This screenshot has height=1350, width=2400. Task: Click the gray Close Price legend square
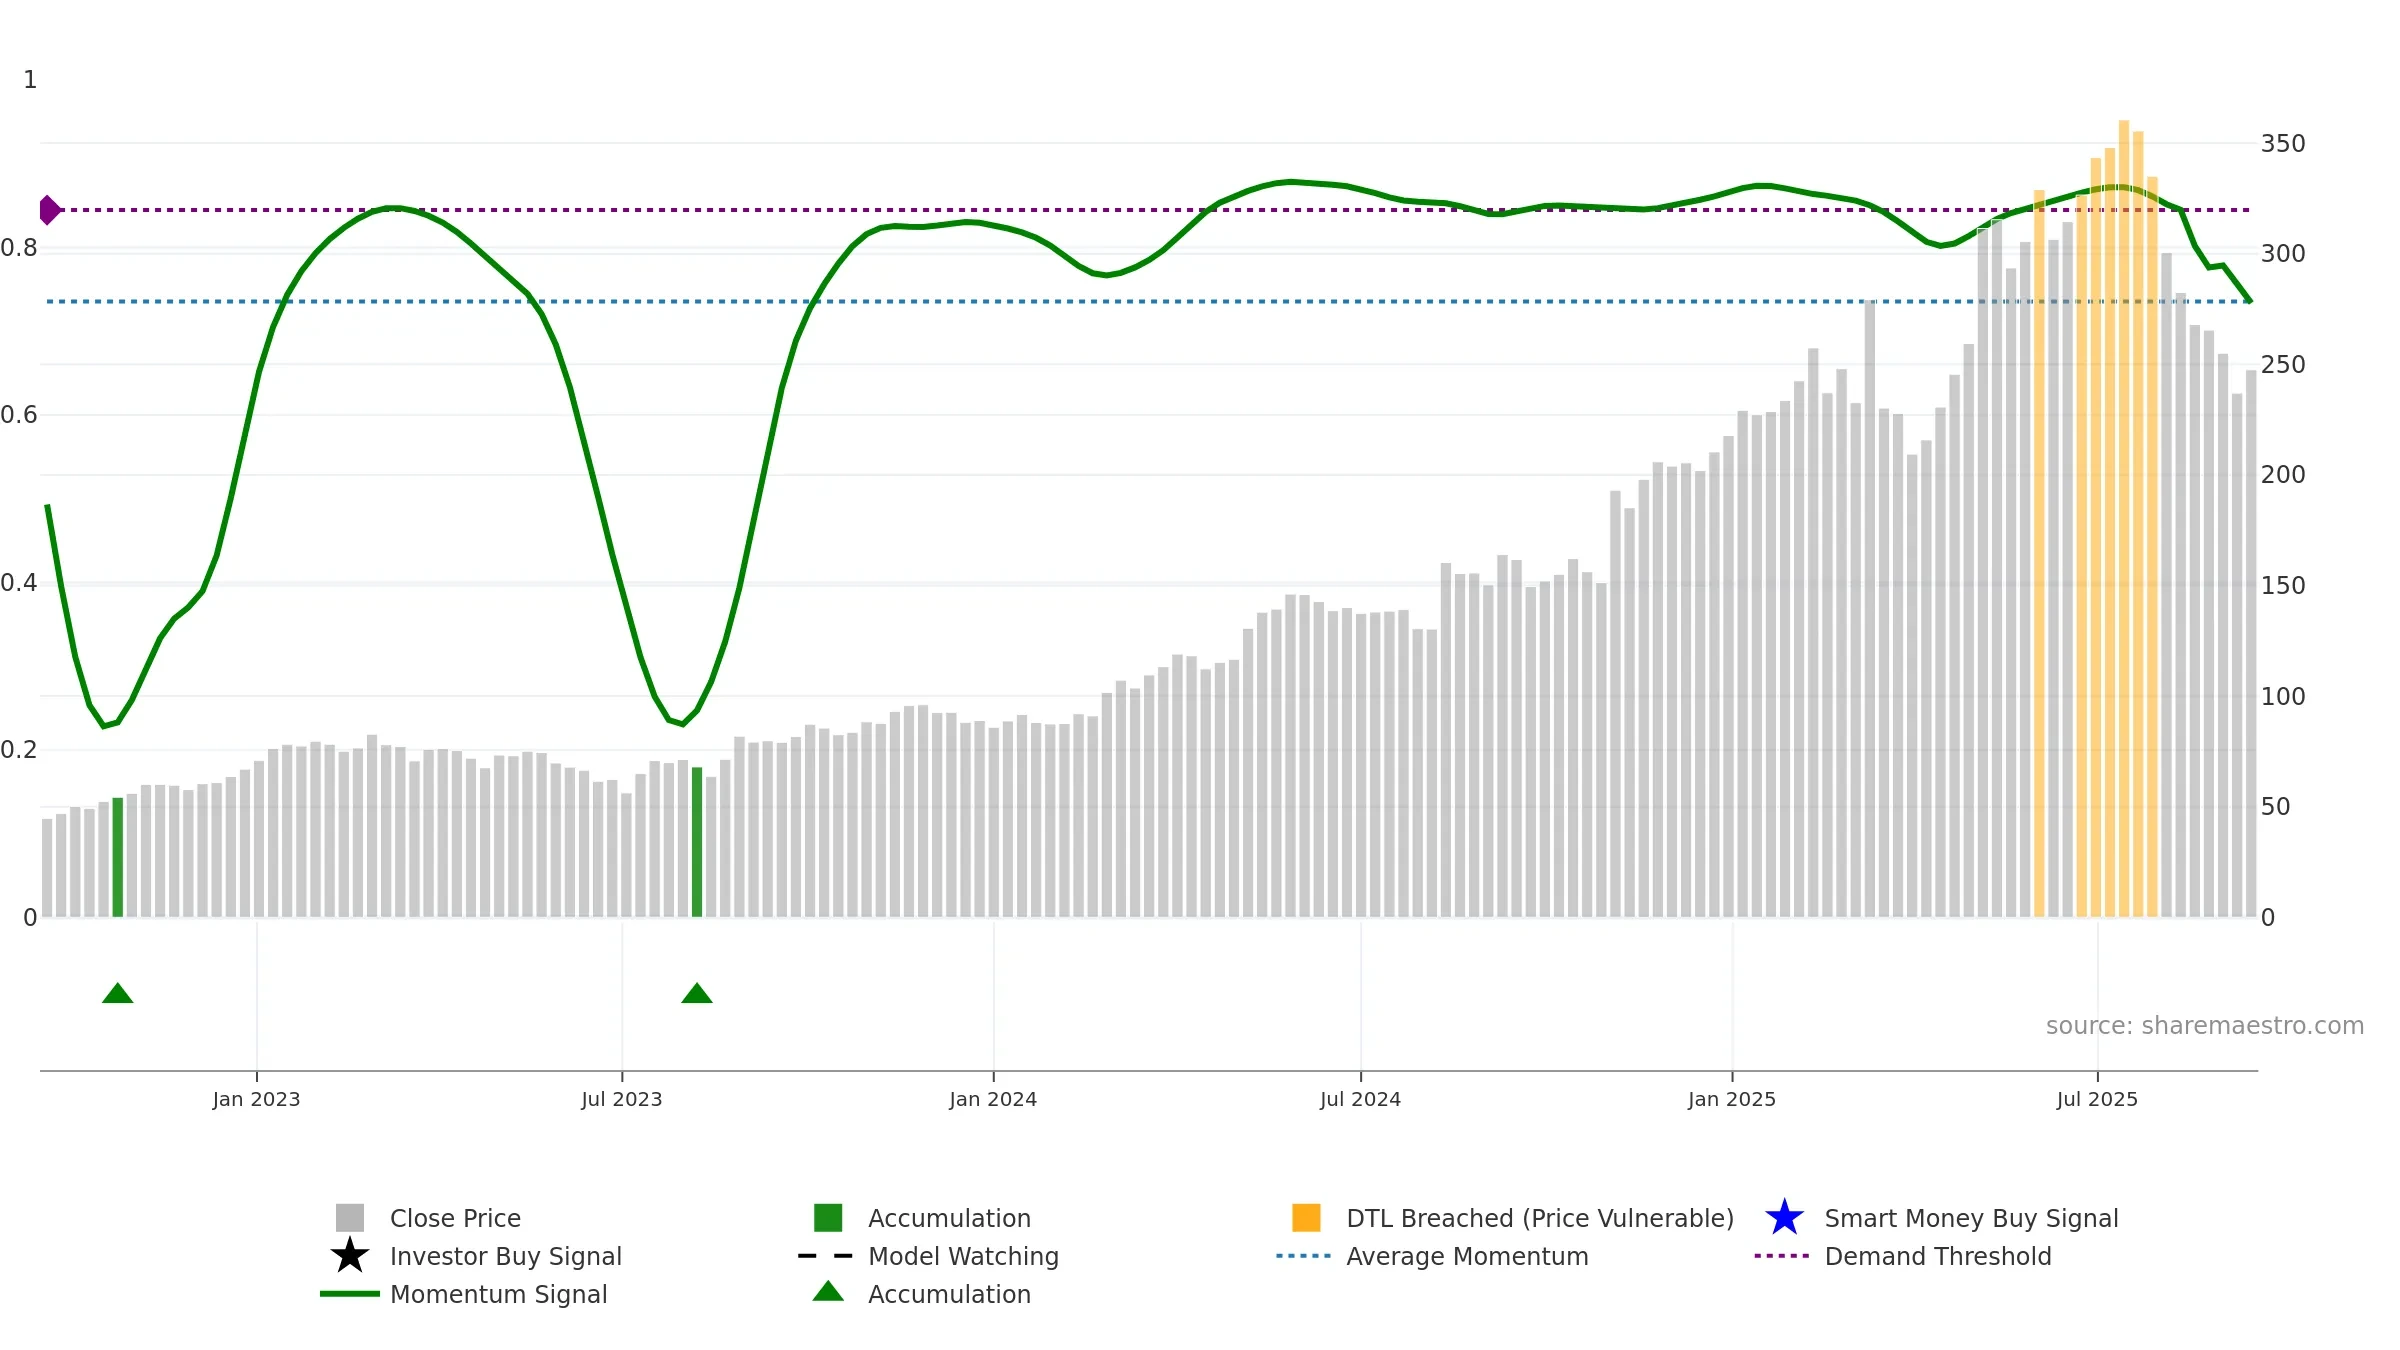[x=350, y=1218]
